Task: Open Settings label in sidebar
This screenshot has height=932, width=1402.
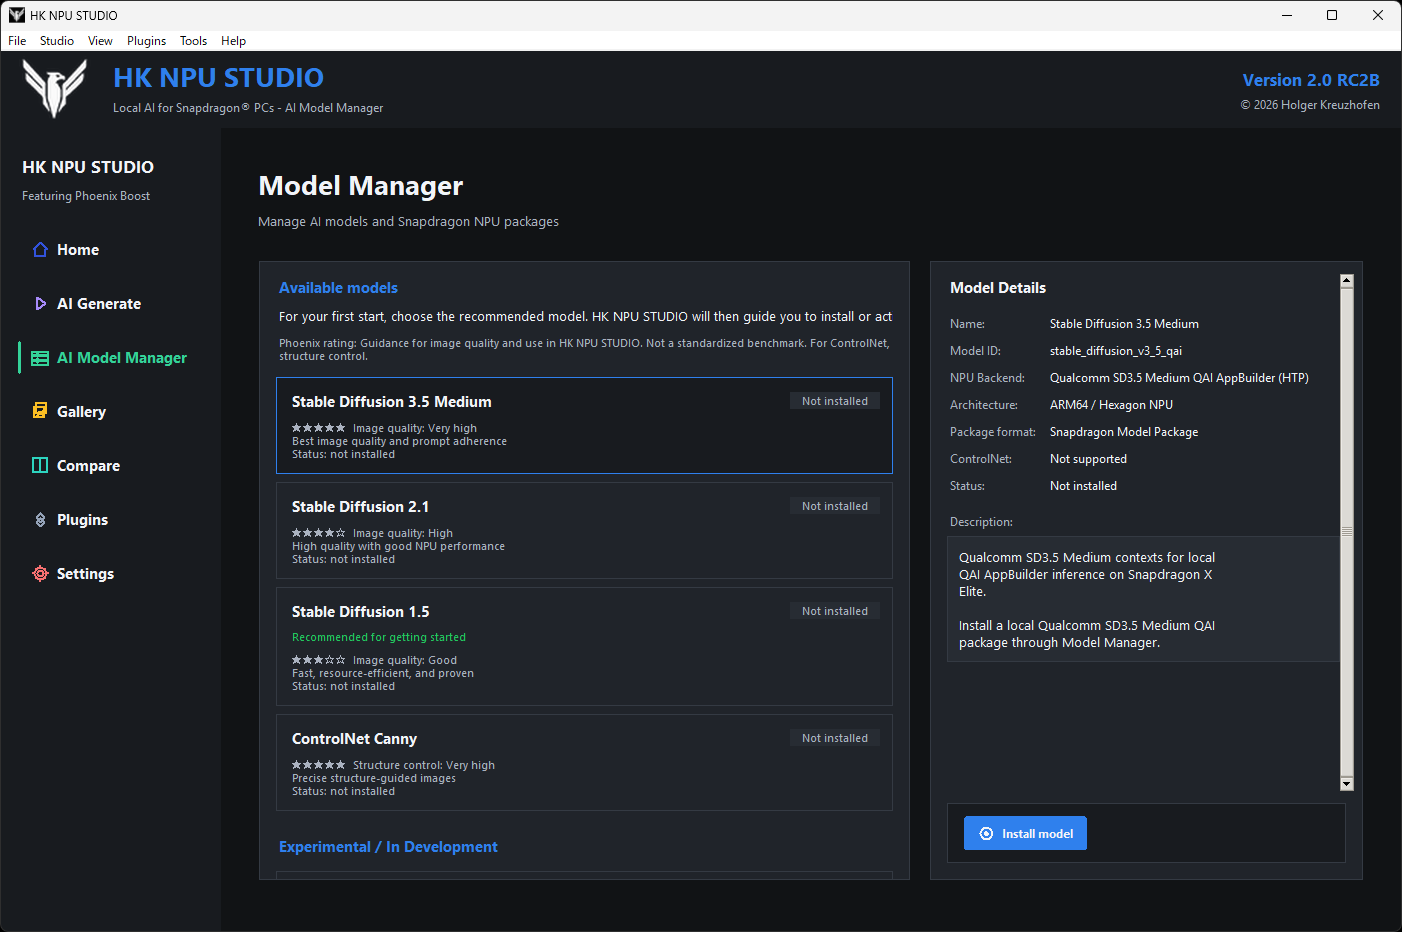Action: pos(85,574)
